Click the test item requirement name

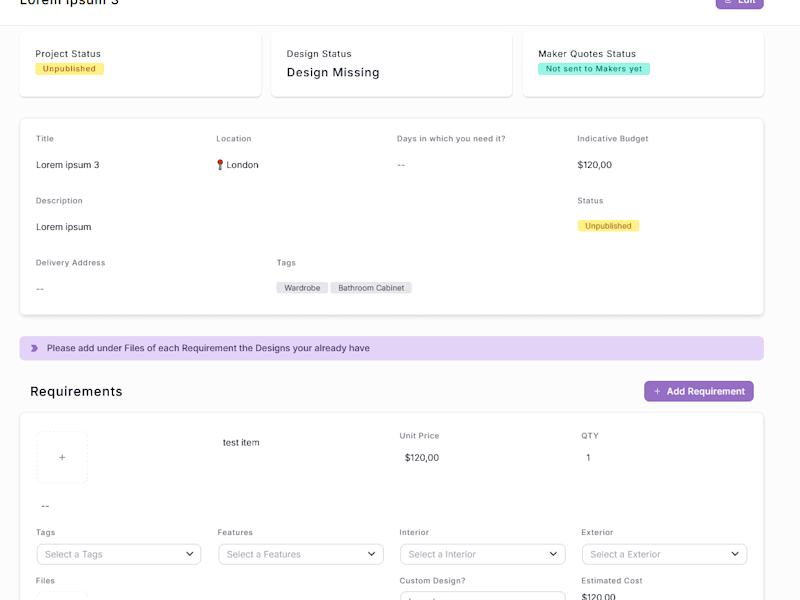pos(241,443)
